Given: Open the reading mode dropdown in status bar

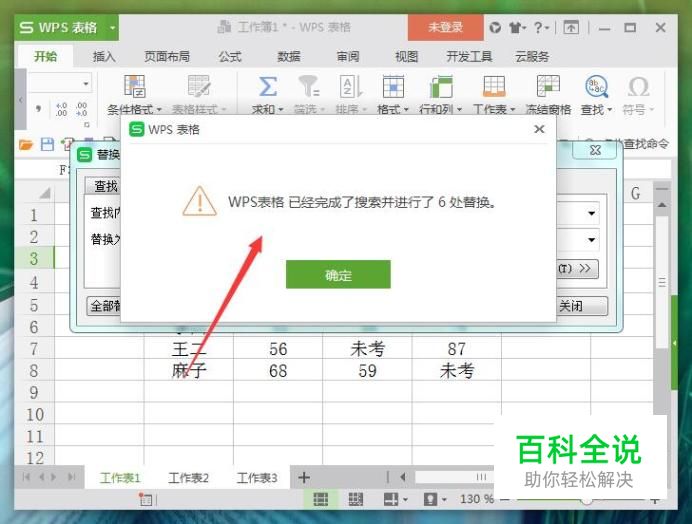Looking at the screenshot, I should tap(406, 500).
